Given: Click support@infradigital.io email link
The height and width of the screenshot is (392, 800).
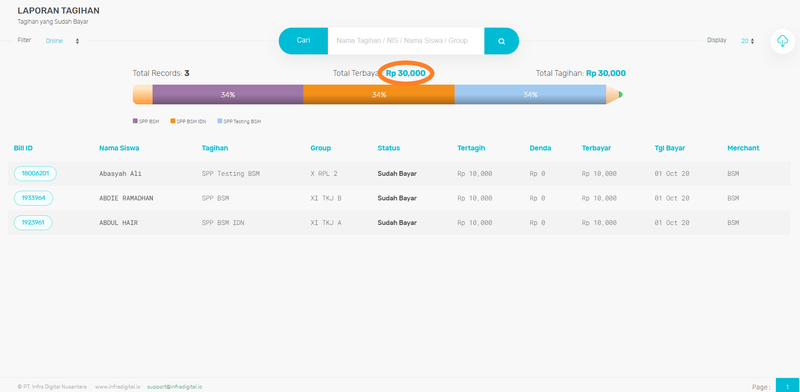Looking at the screenshot, I should pyautogui.click(x=174, y=387).
